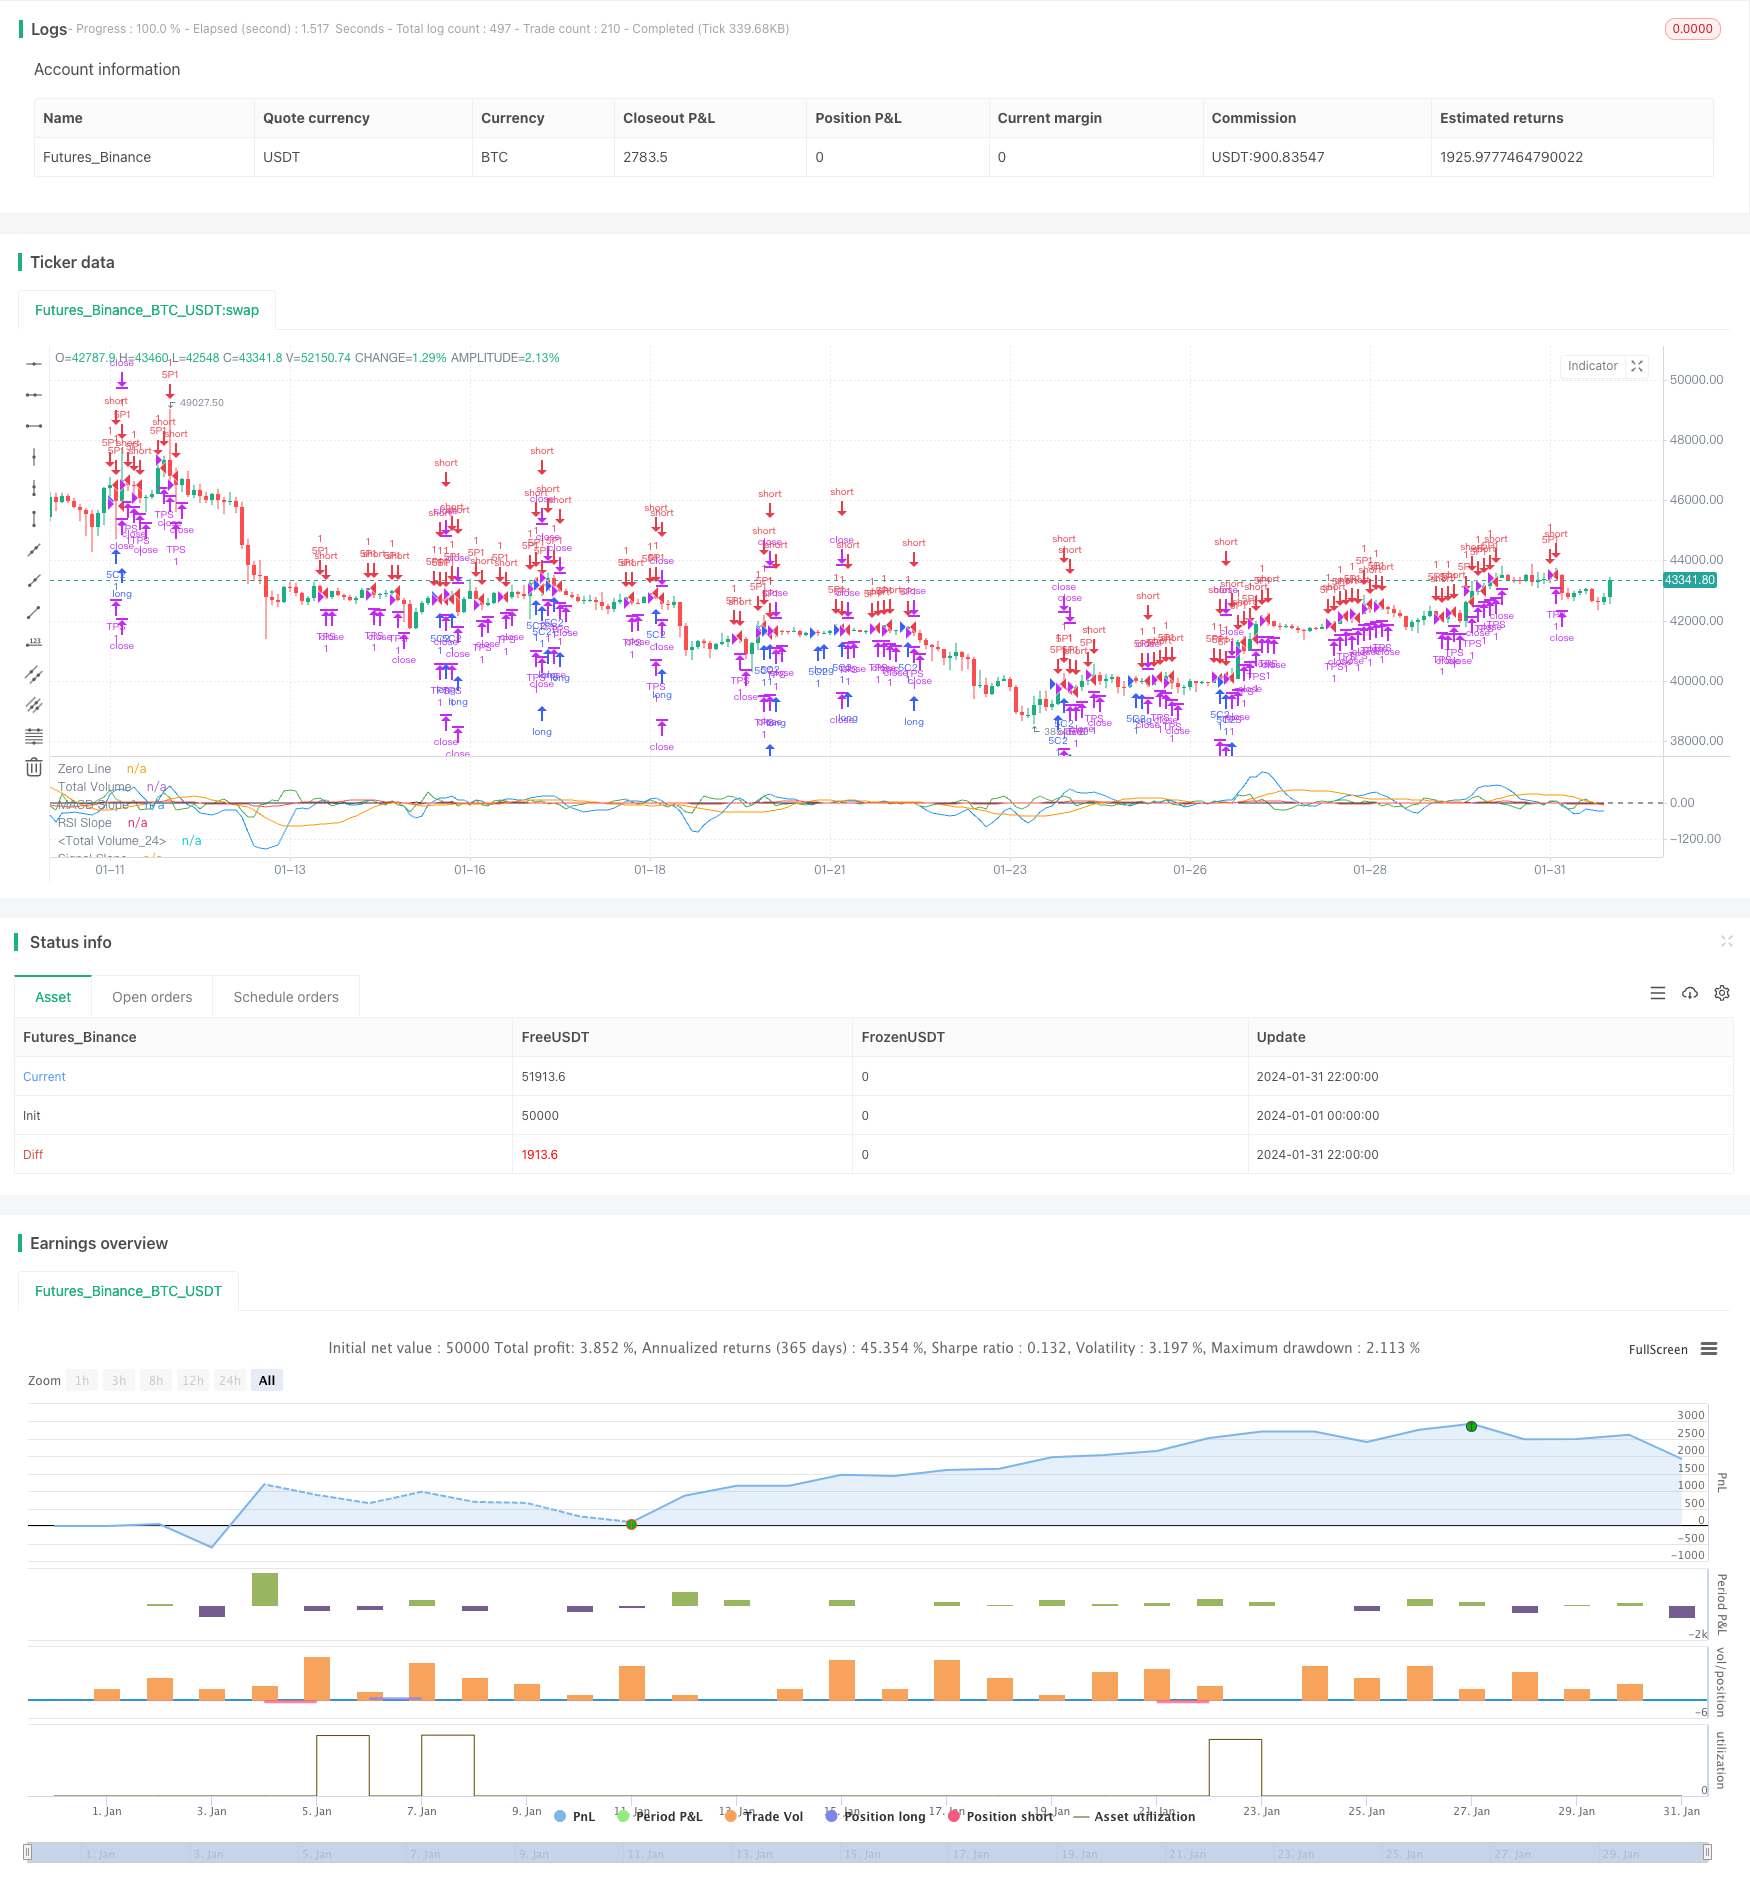The image size is (1750, 1892).
Task: Click the red 0.0000 badge in Logs
Action: pyautogui.click(x=1692, y=29)
